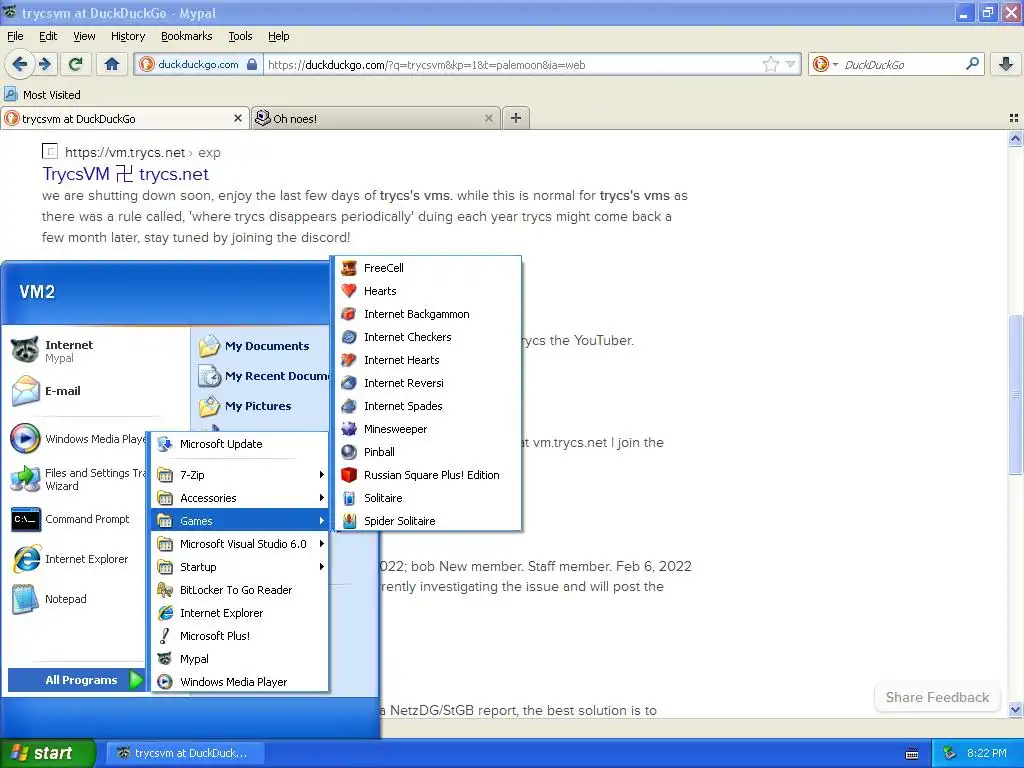Launch Mypal from programs list
This screenshot has width=1024, height=768.
240,659
